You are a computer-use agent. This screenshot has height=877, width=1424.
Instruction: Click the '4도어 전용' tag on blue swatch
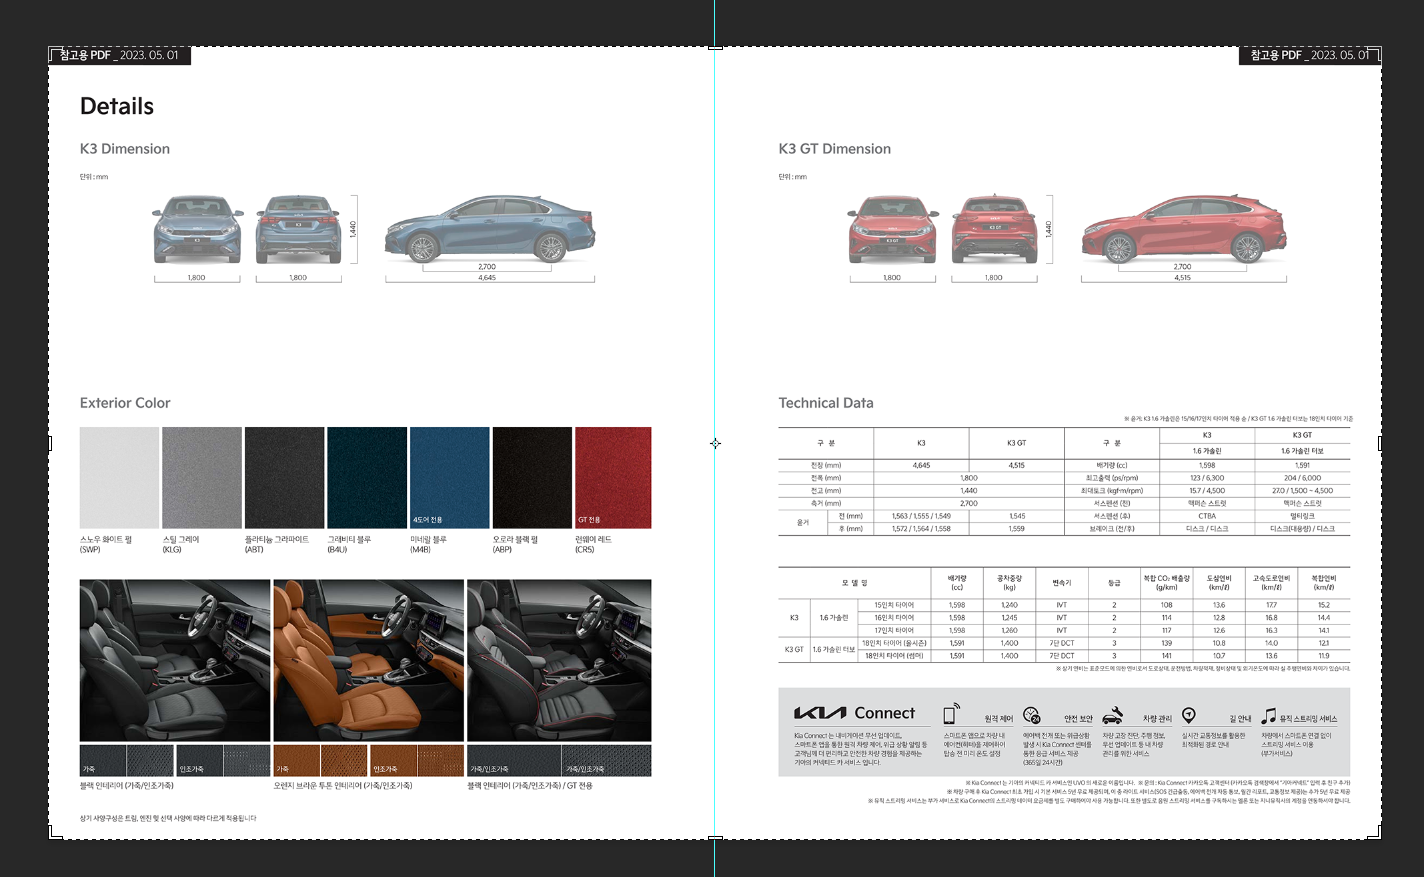pos(428,520)
